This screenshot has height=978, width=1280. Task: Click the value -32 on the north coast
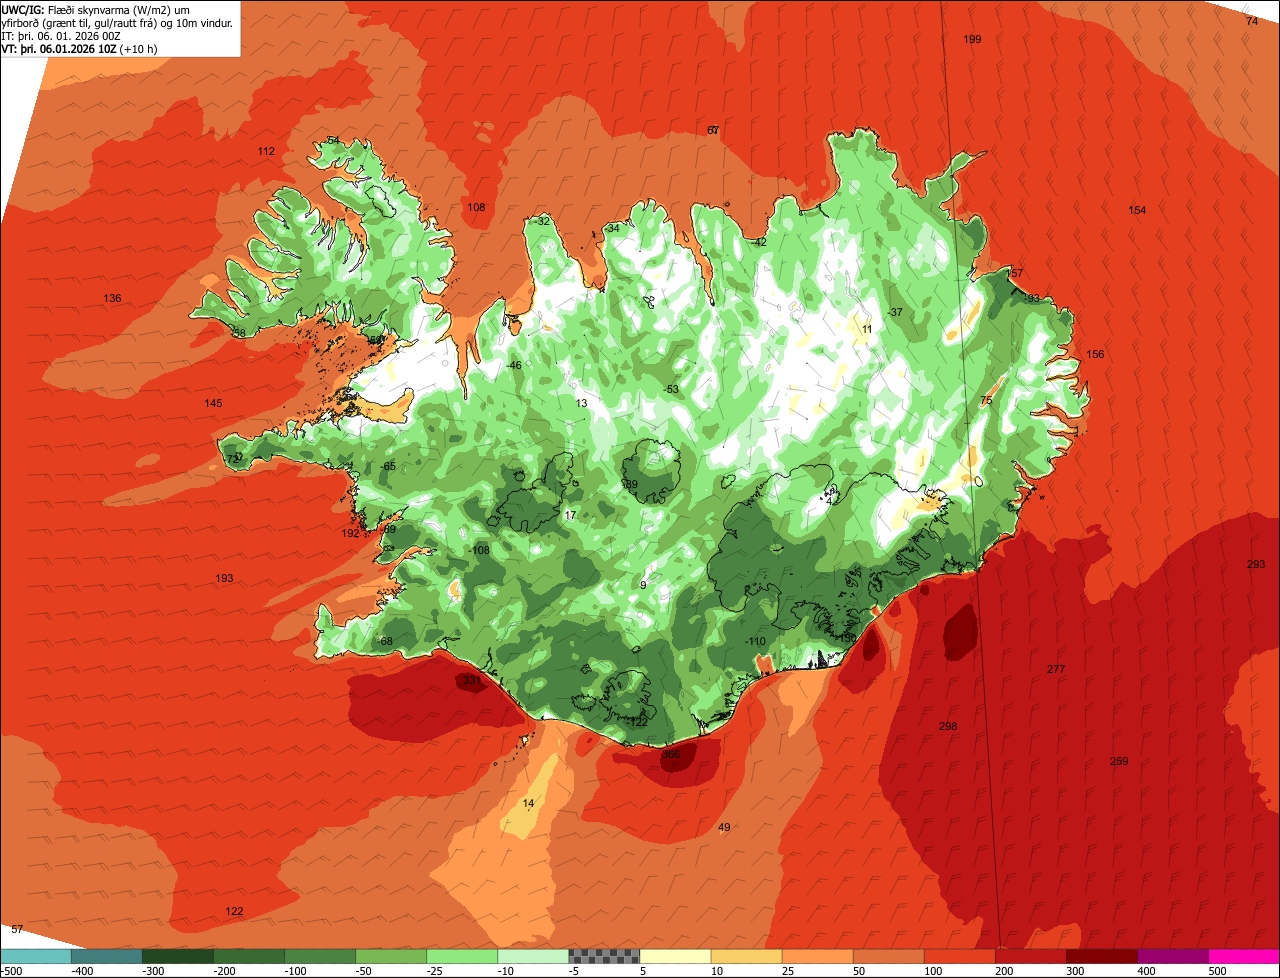point(542,221)
